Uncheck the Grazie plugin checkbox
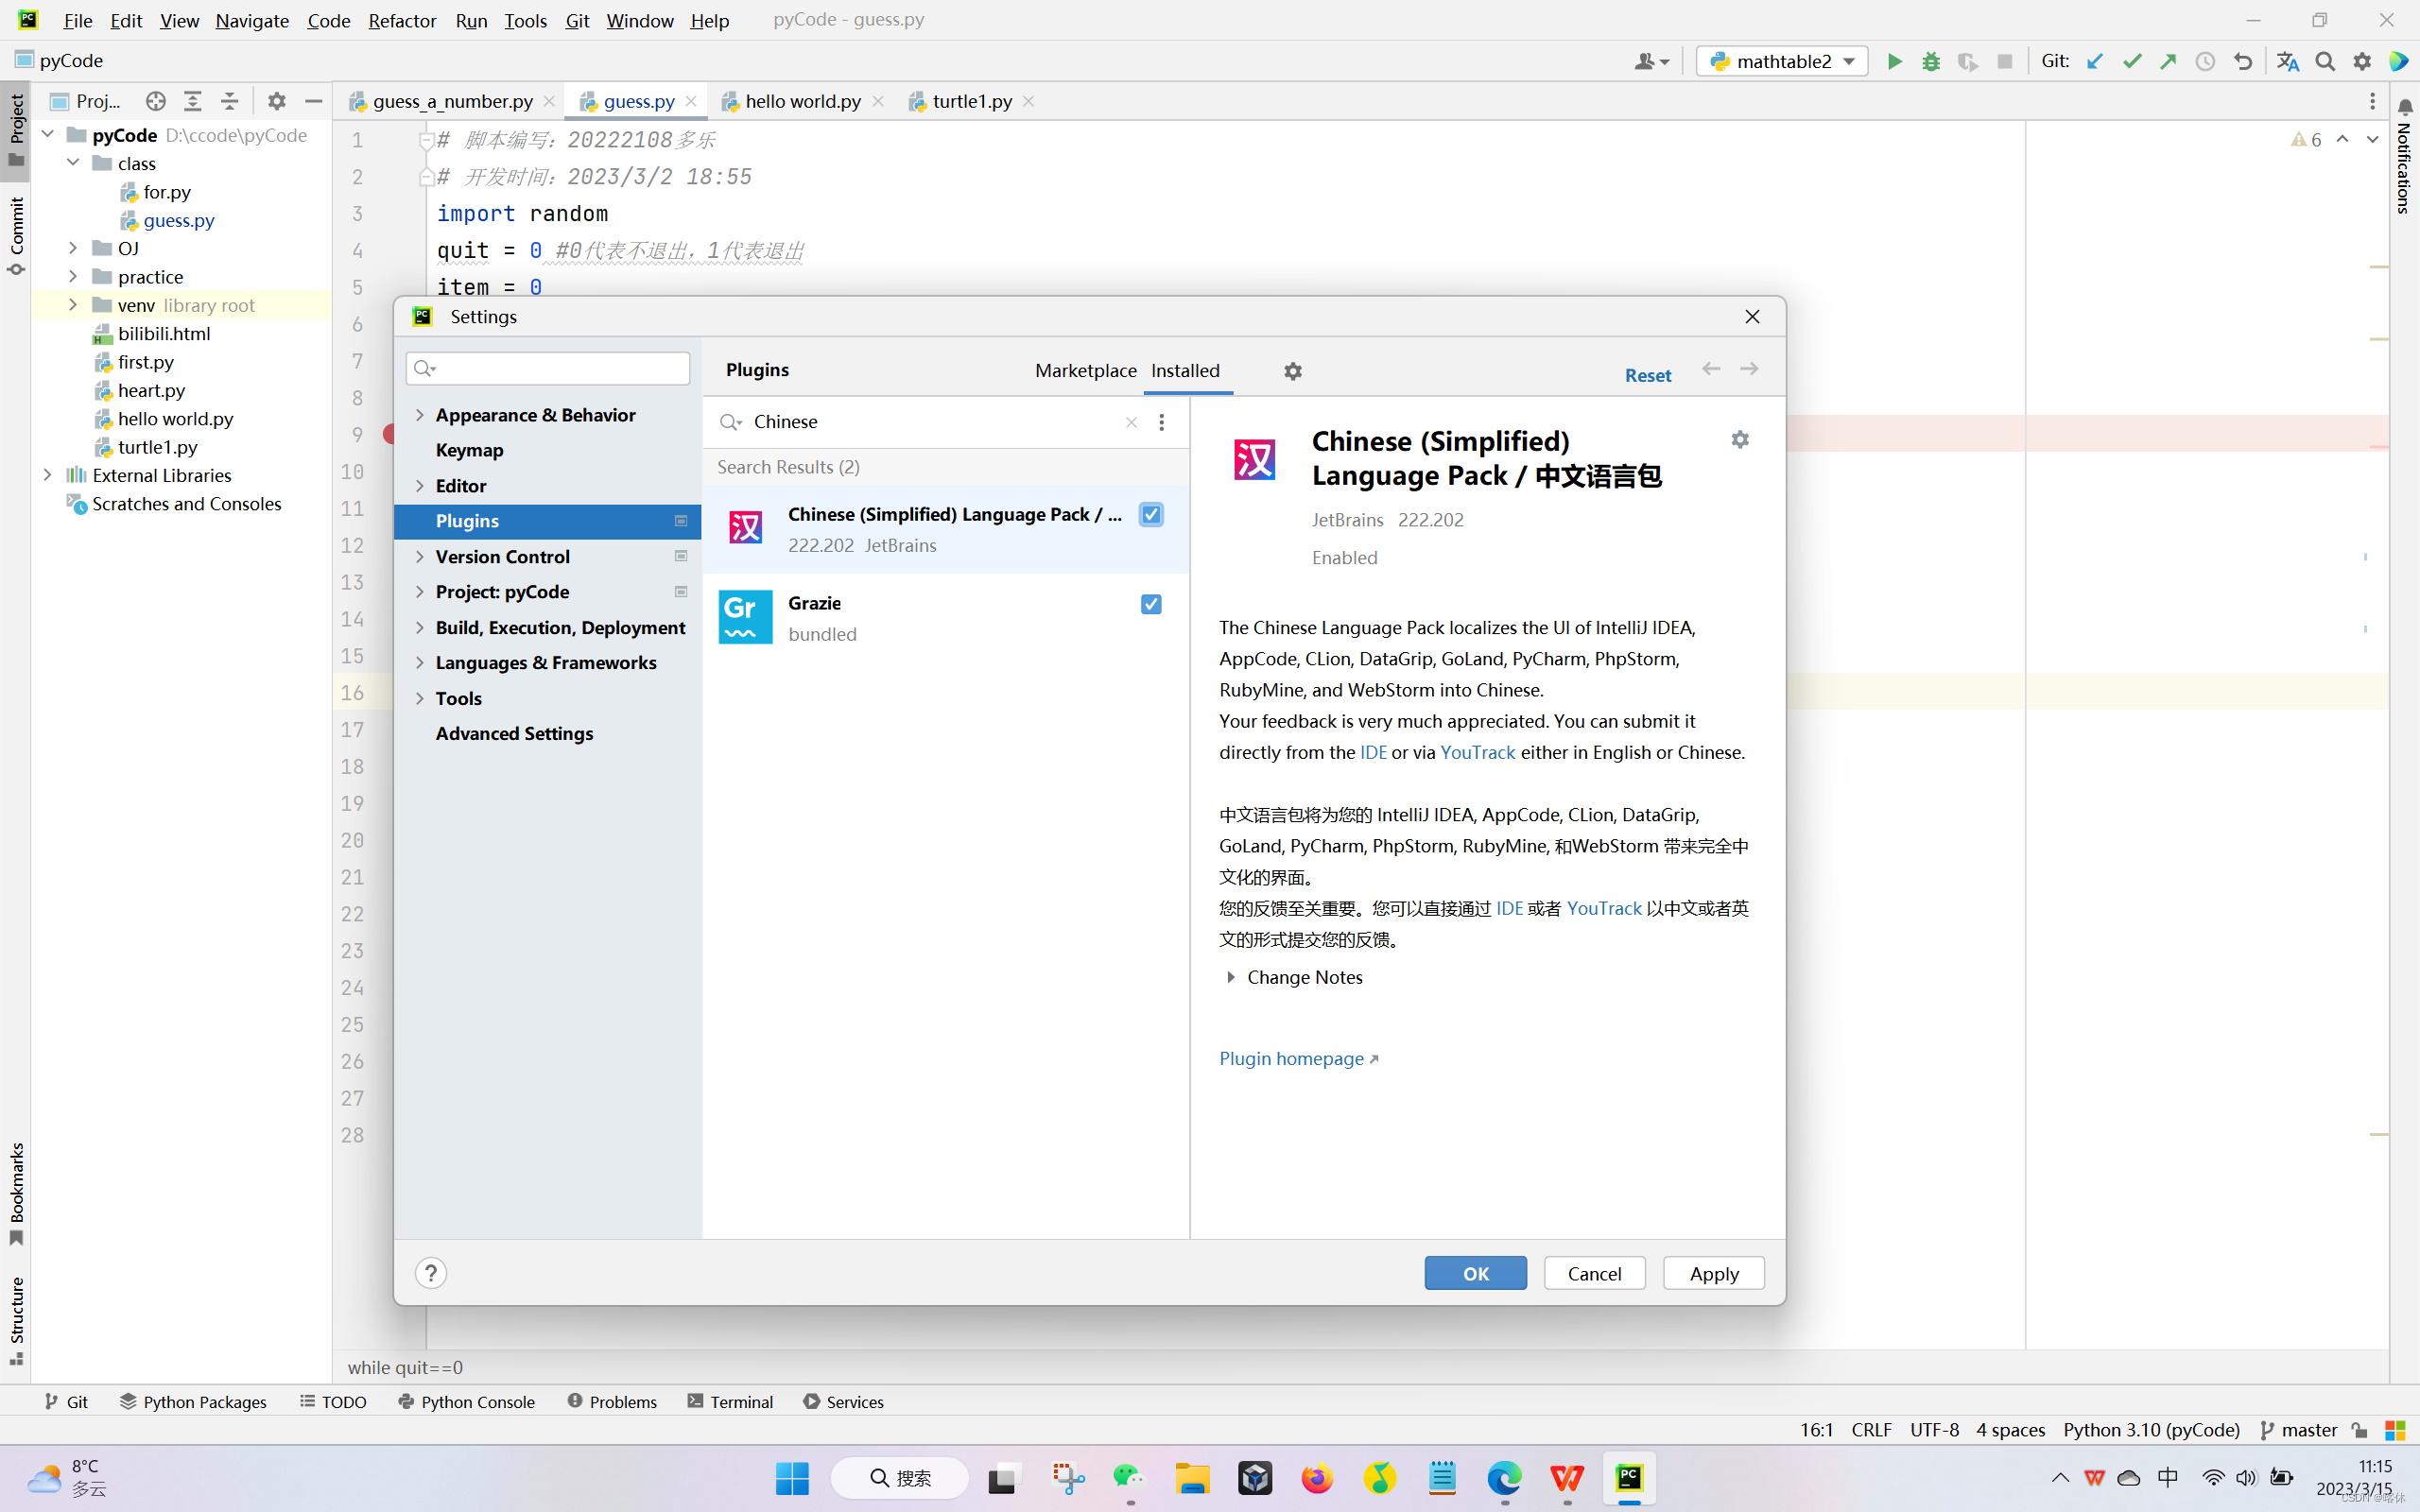This screenshot has width=2420, height=1512. pos(1151,604)
